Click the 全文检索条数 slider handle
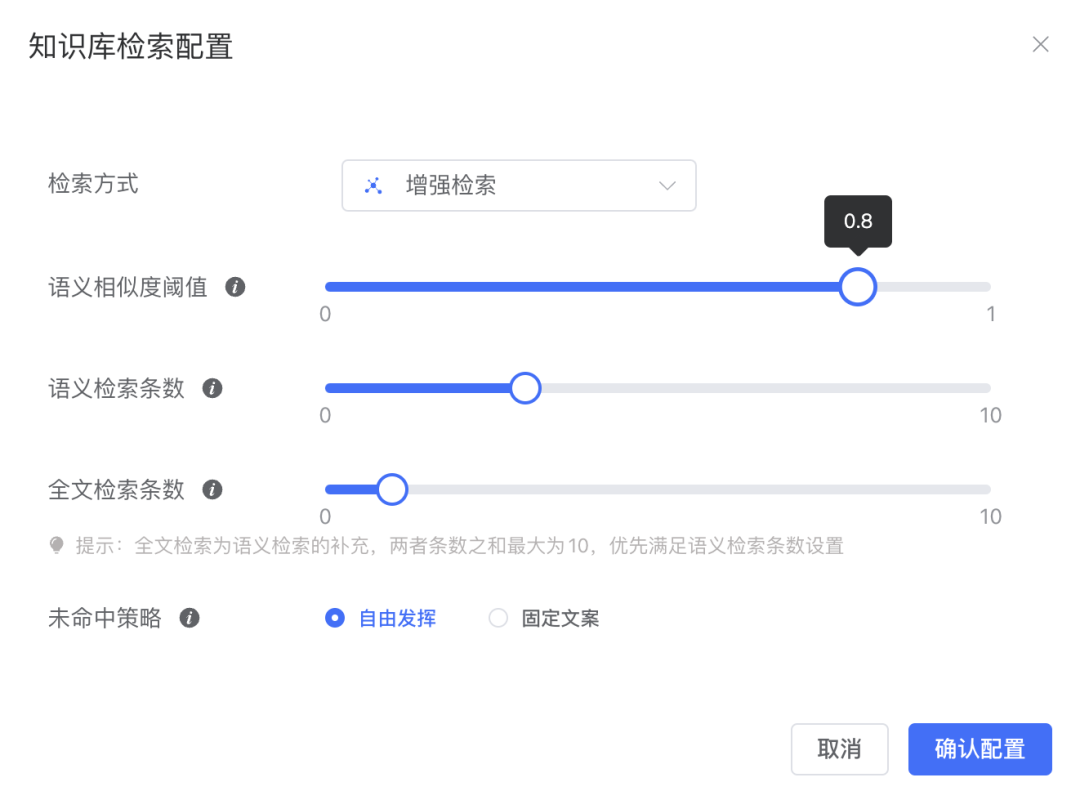 coord(392,489)
